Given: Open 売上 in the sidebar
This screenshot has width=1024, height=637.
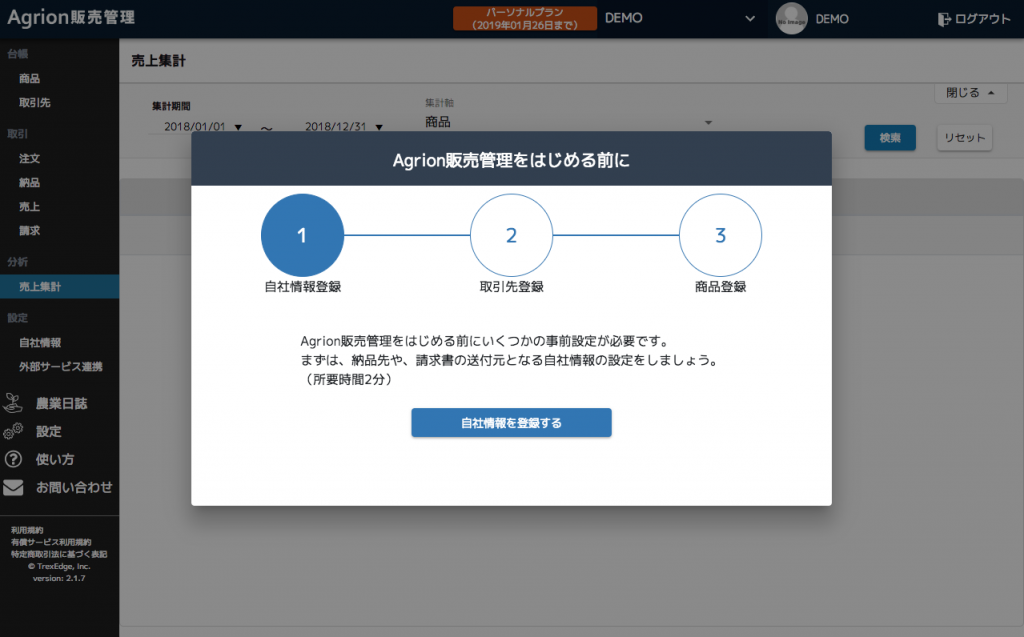Looking at the screenshot, I should point(29,206).
